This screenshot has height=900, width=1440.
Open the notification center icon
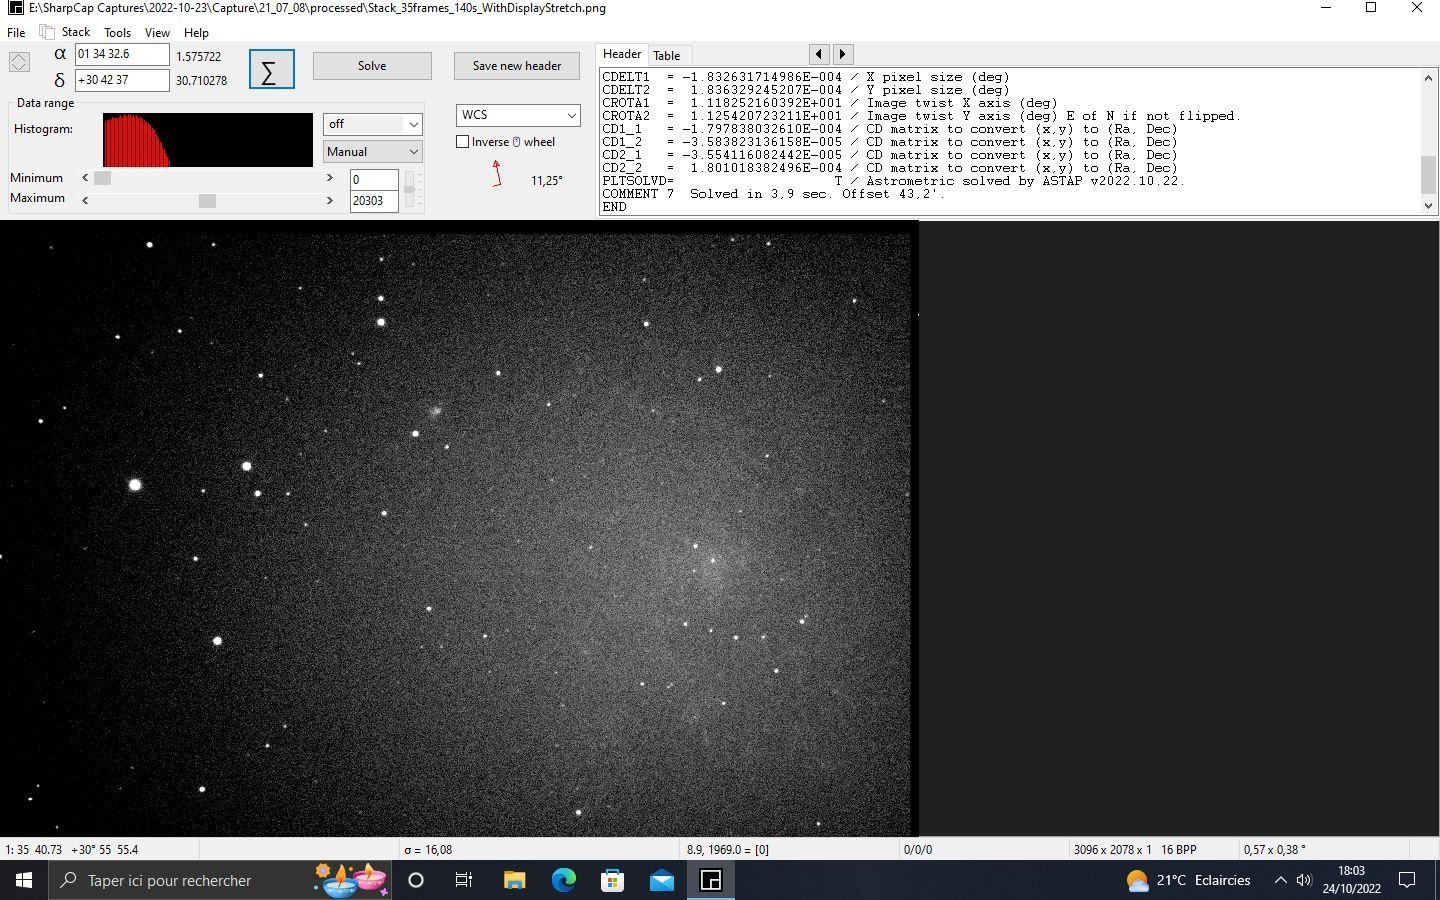(1407, 880)
